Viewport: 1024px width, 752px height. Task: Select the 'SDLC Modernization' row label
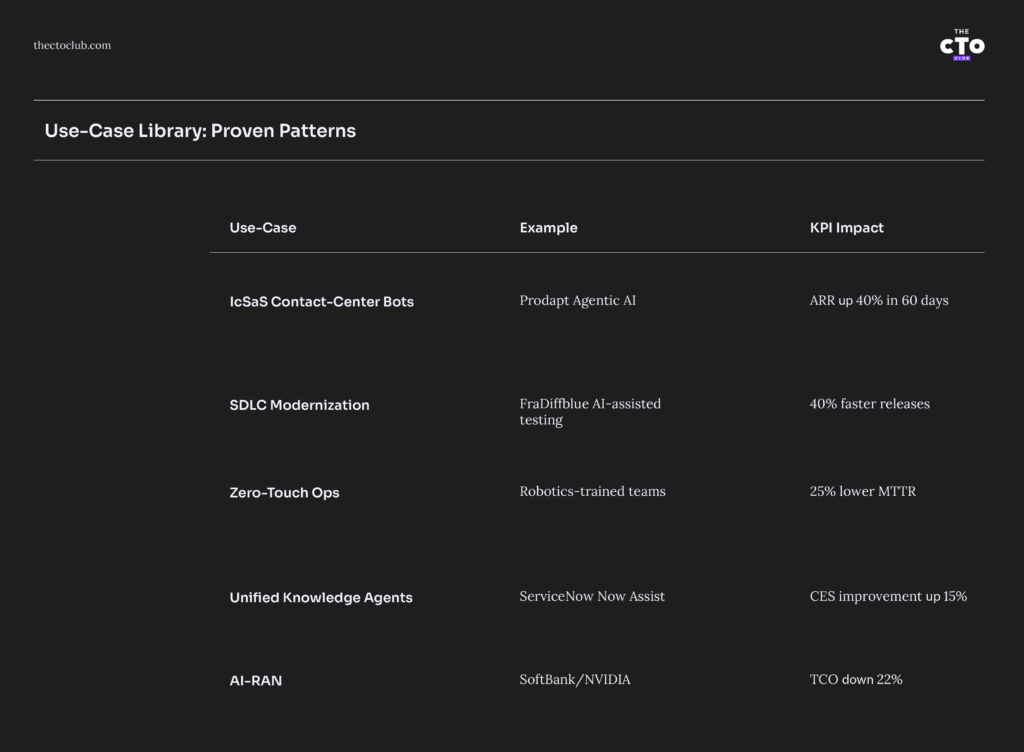[299, 405]
